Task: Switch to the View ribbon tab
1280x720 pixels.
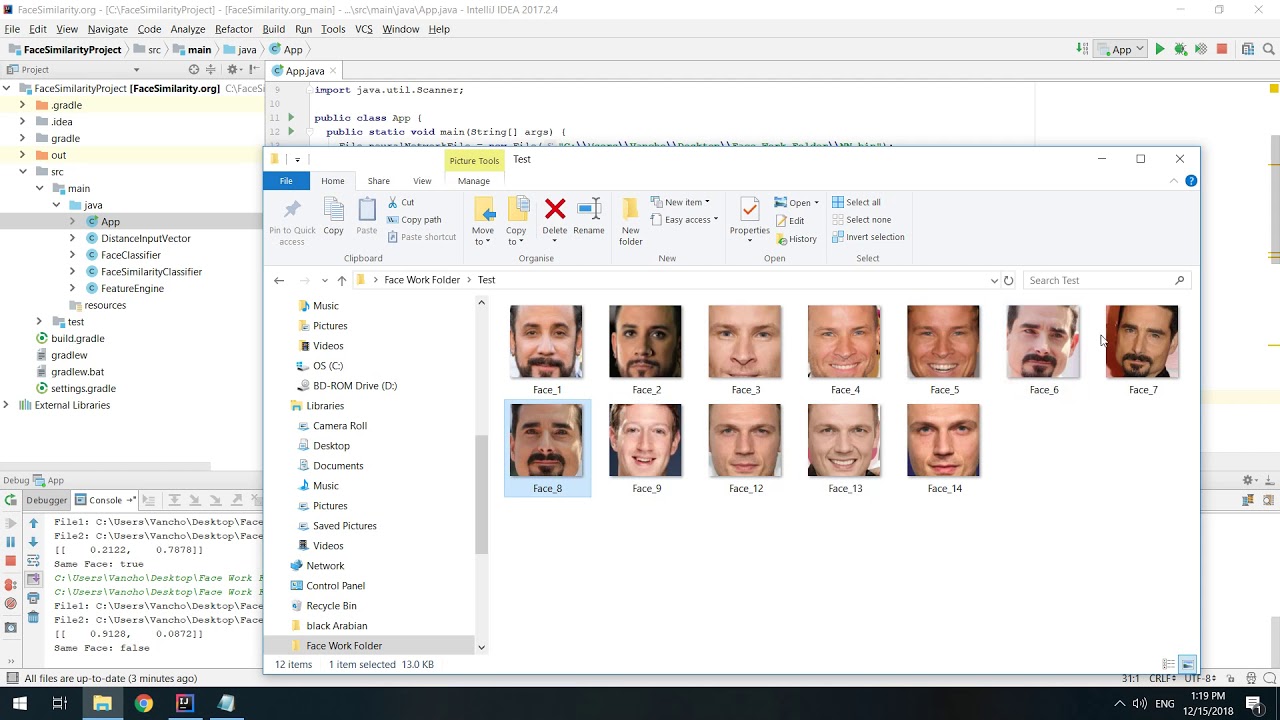Action: pyautogui.click(x=422, y=181)
